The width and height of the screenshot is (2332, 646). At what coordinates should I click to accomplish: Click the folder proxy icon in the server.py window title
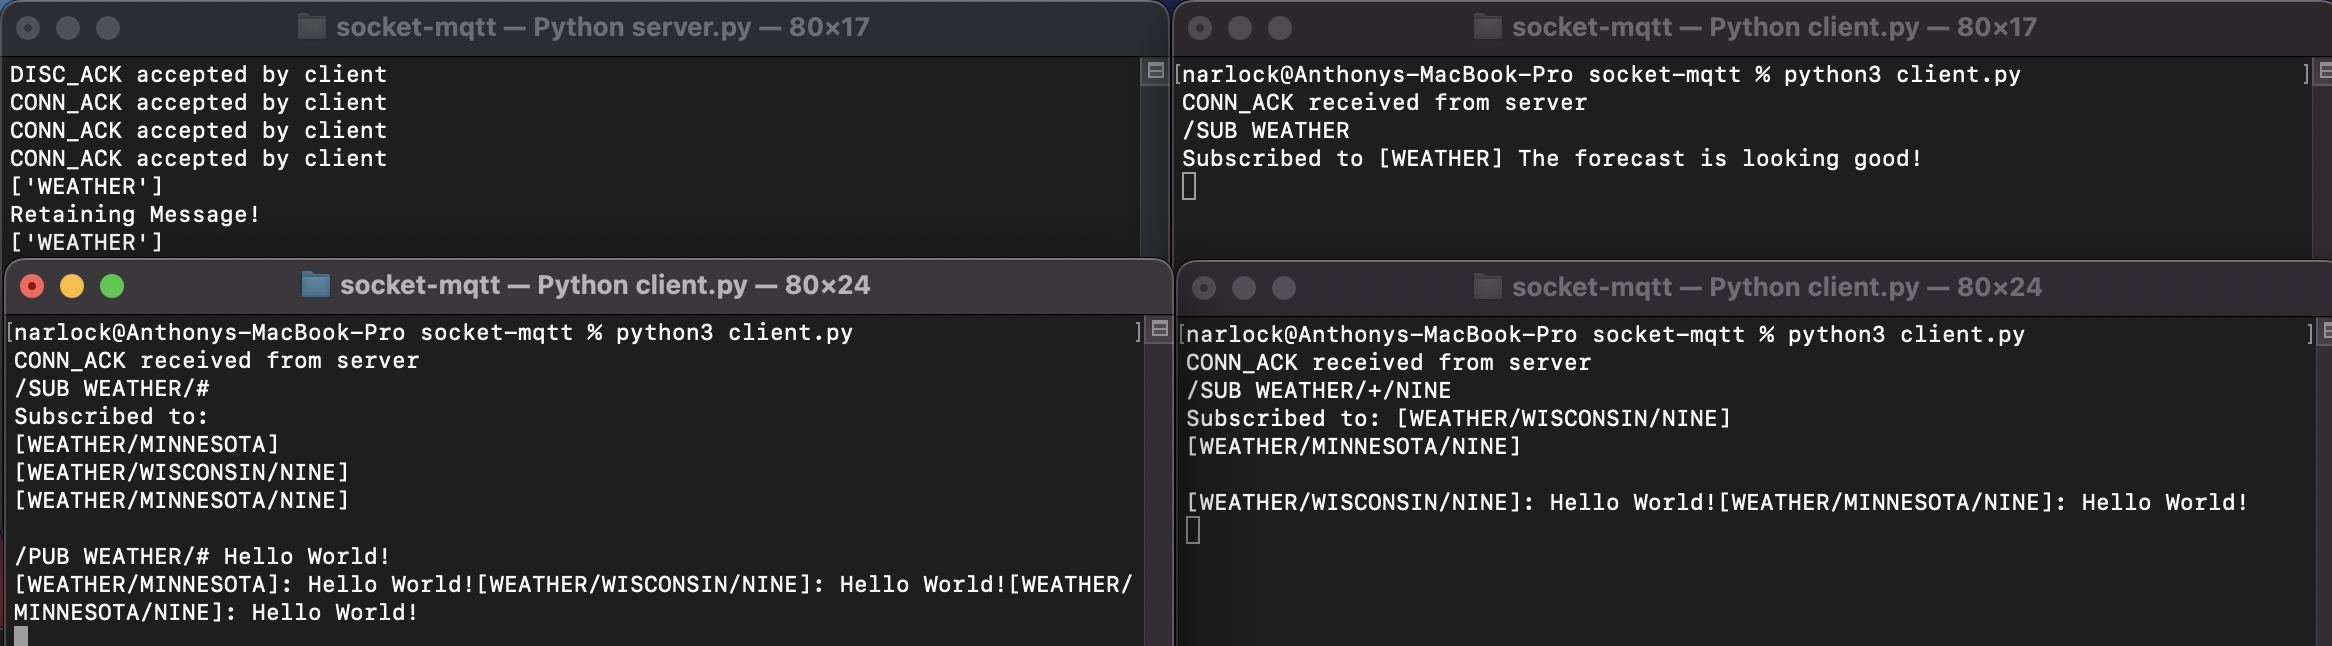[x=312, y=27]
